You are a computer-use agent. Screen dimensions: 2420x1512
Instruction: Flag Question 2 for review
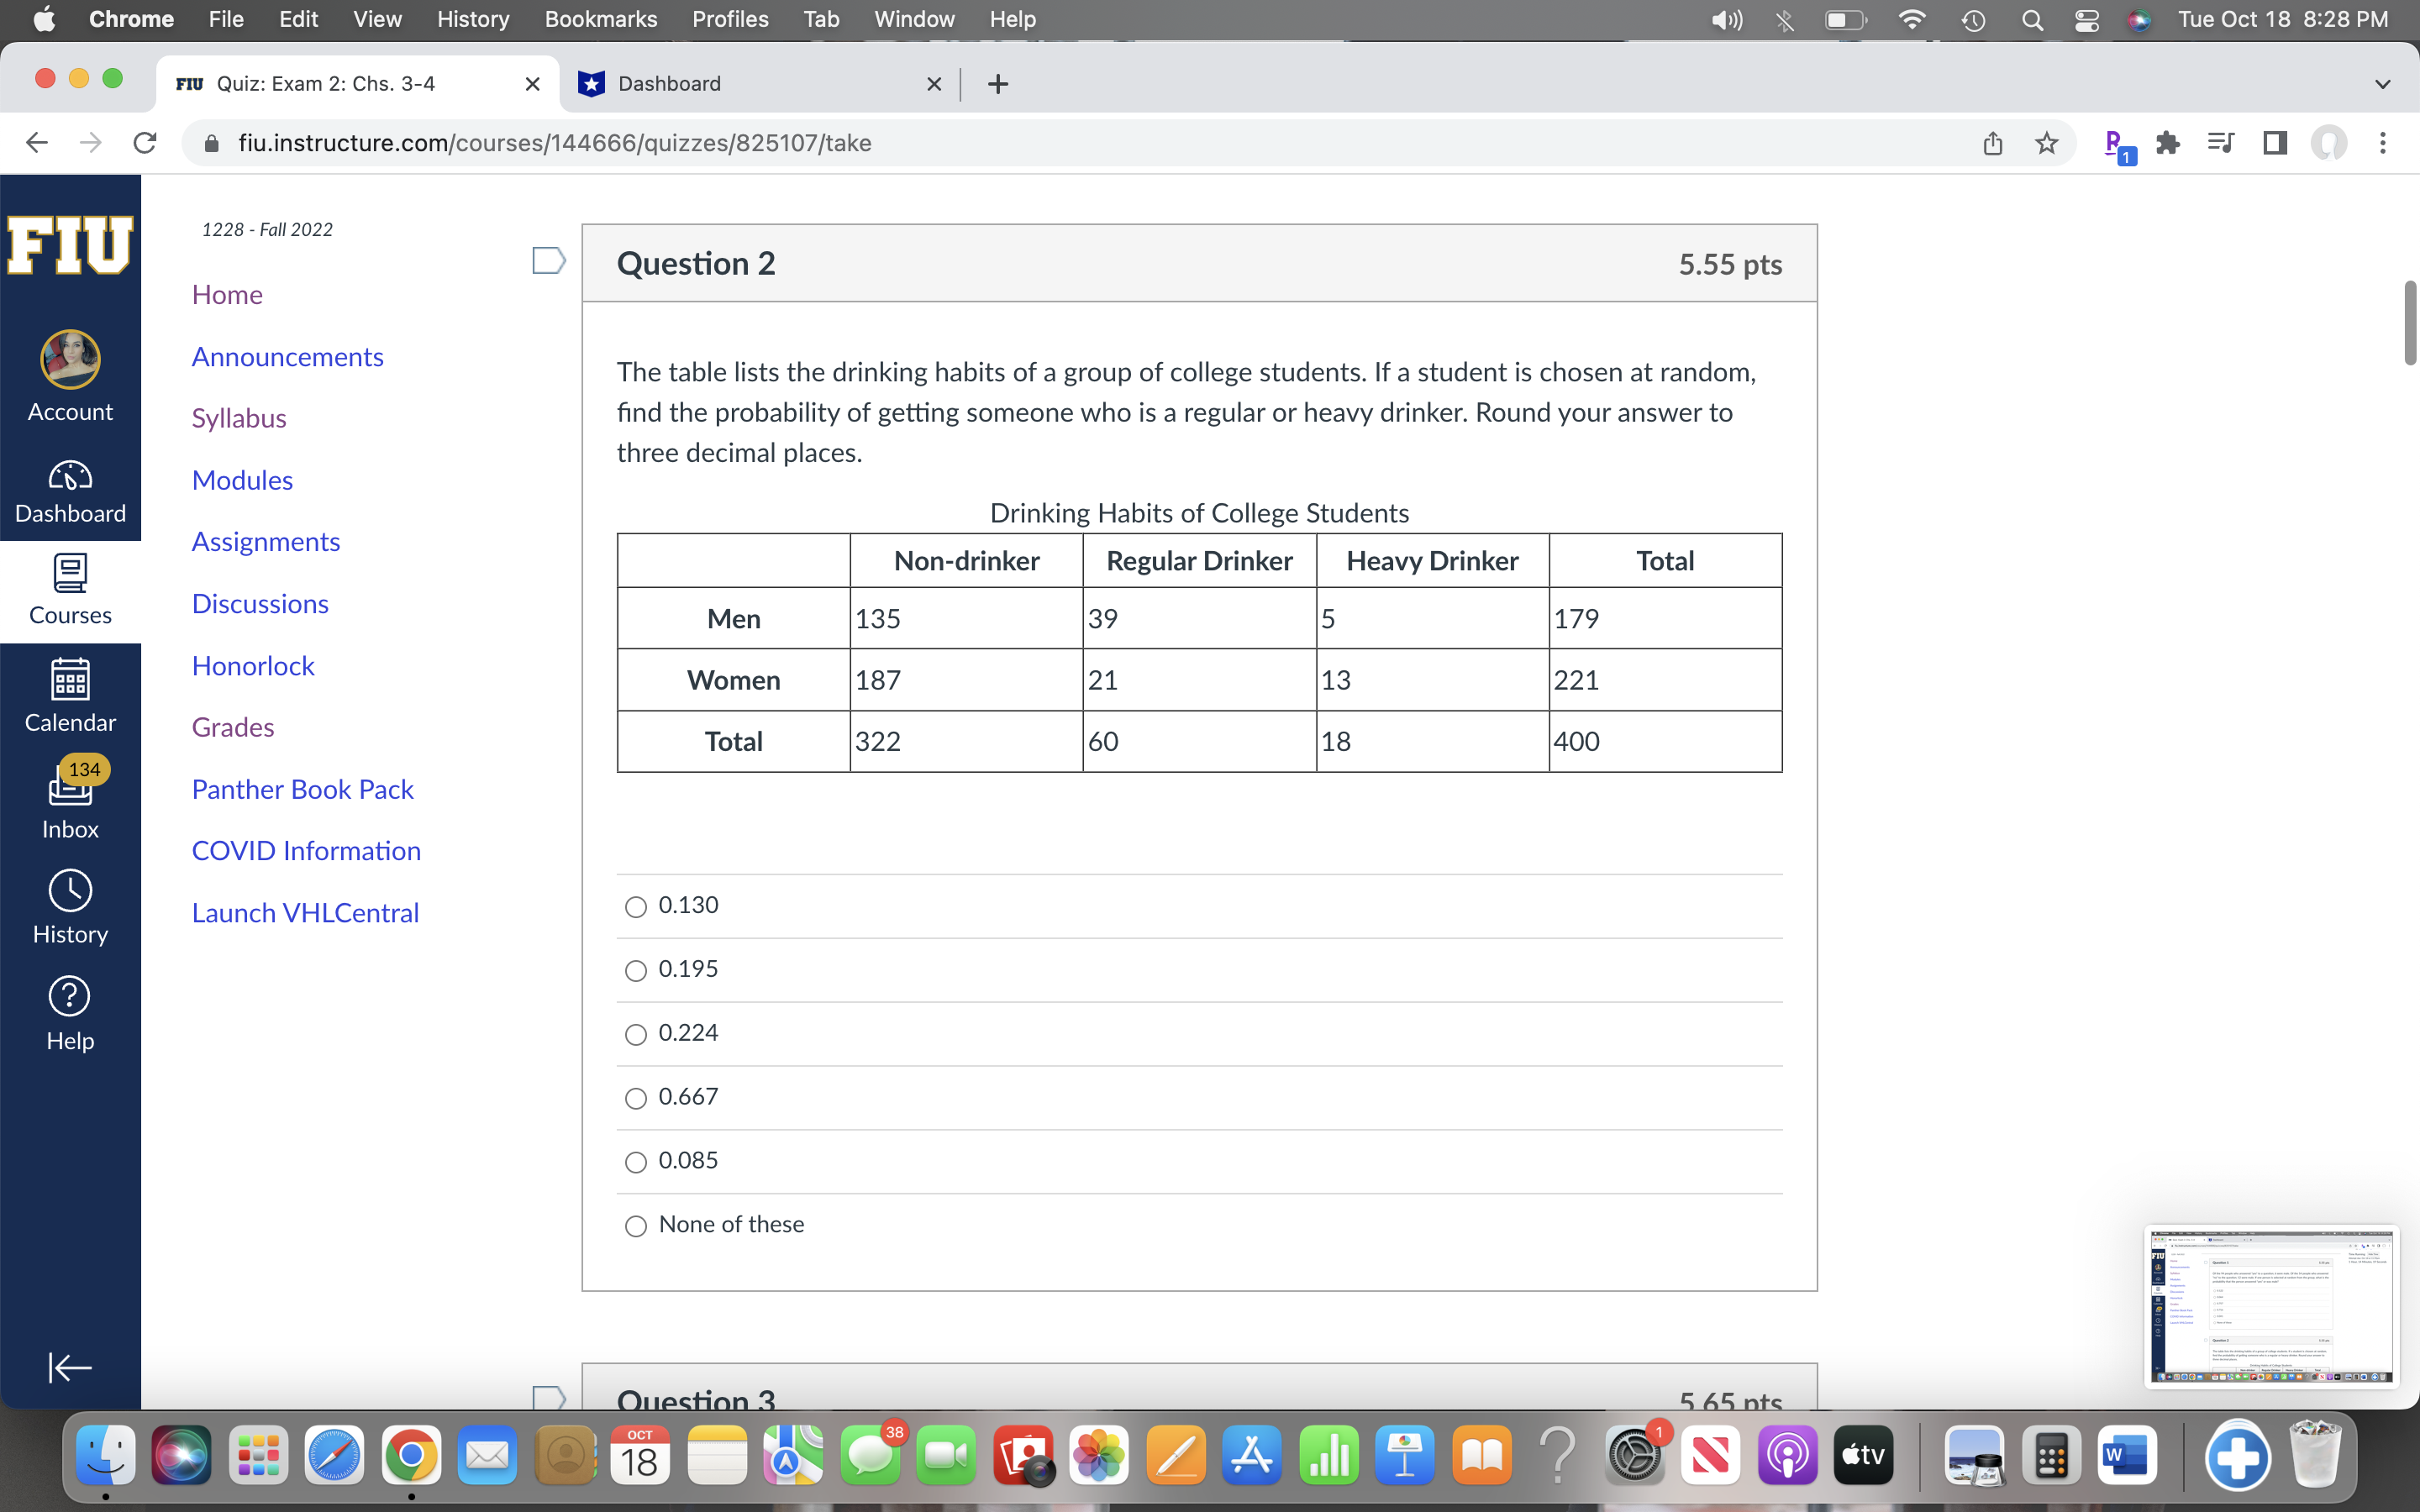click(x=548, y=261)
